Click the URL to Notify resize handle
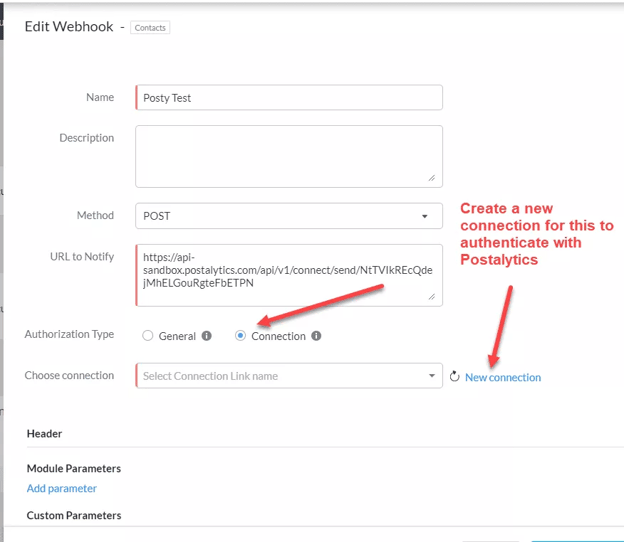Screen dimensions: 624x542 point(432,296)
